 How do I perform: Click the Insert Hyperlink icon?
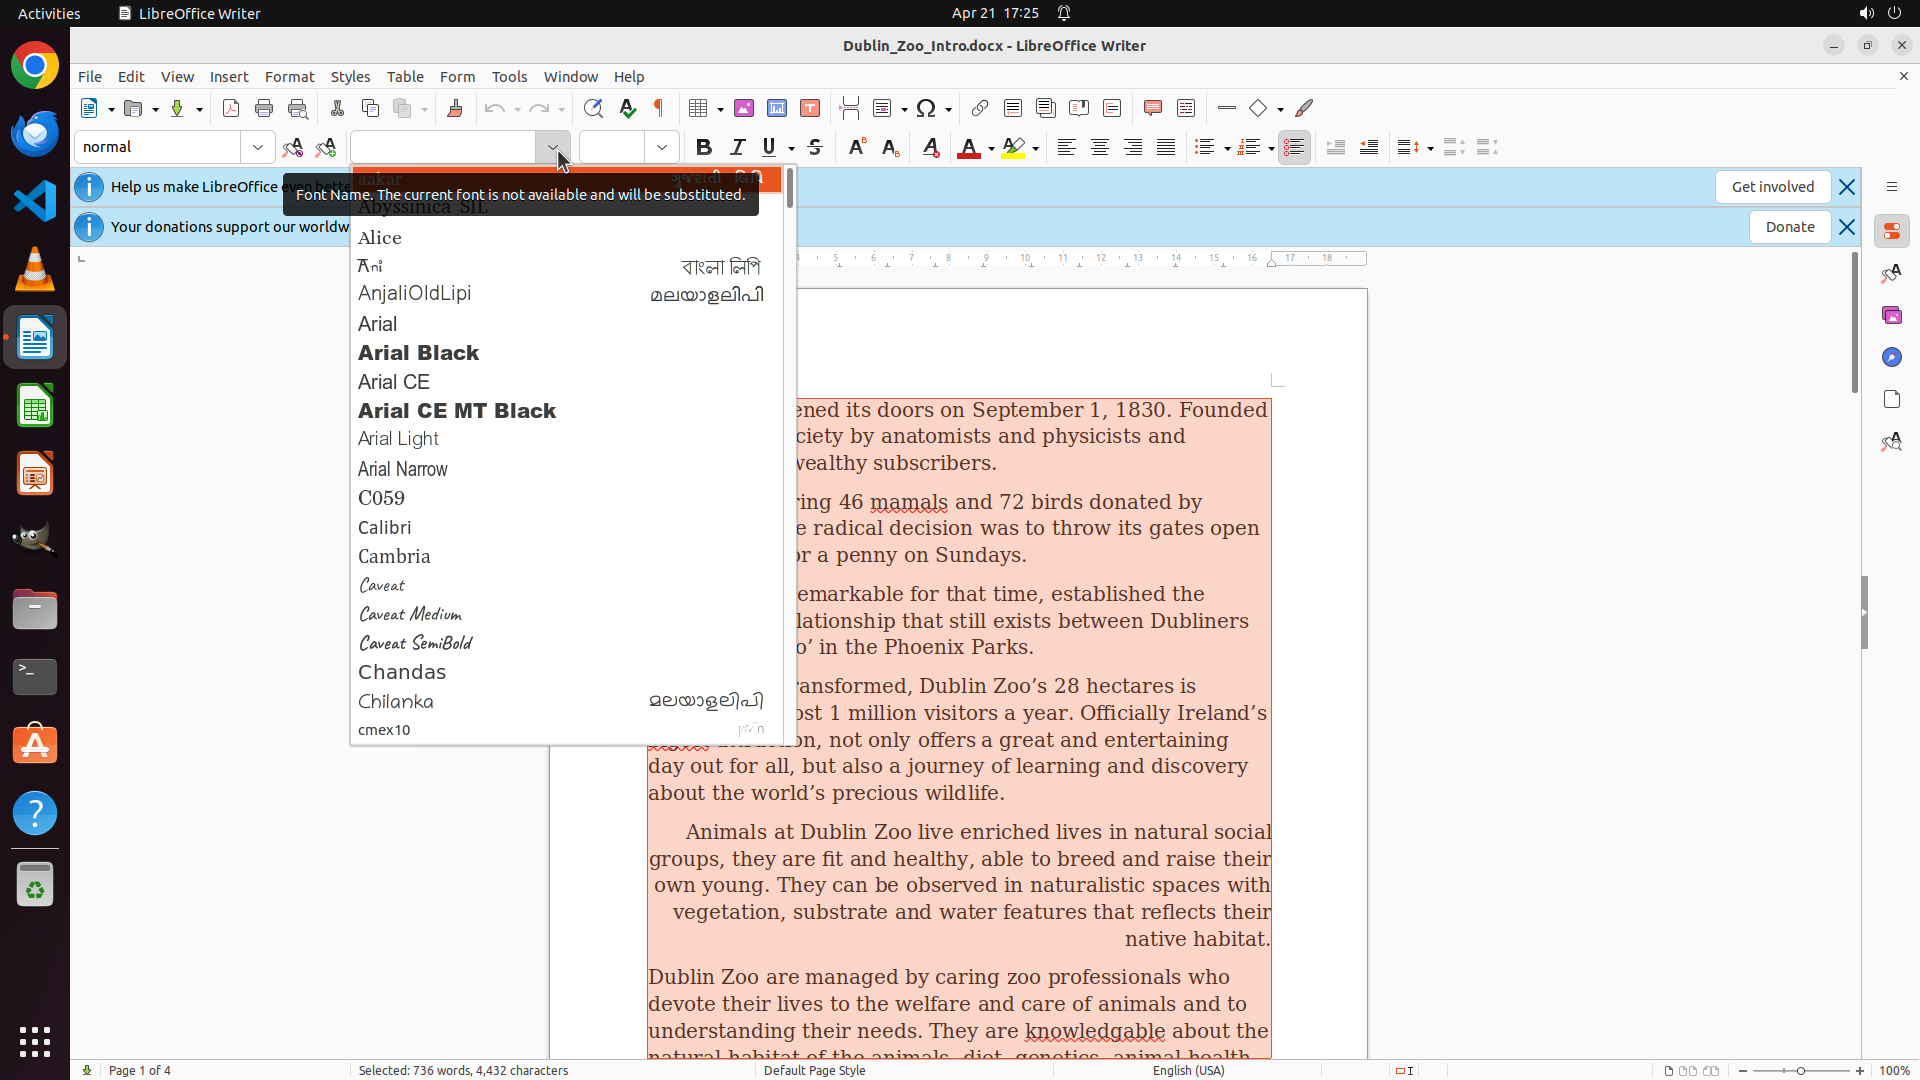[980, 108]
